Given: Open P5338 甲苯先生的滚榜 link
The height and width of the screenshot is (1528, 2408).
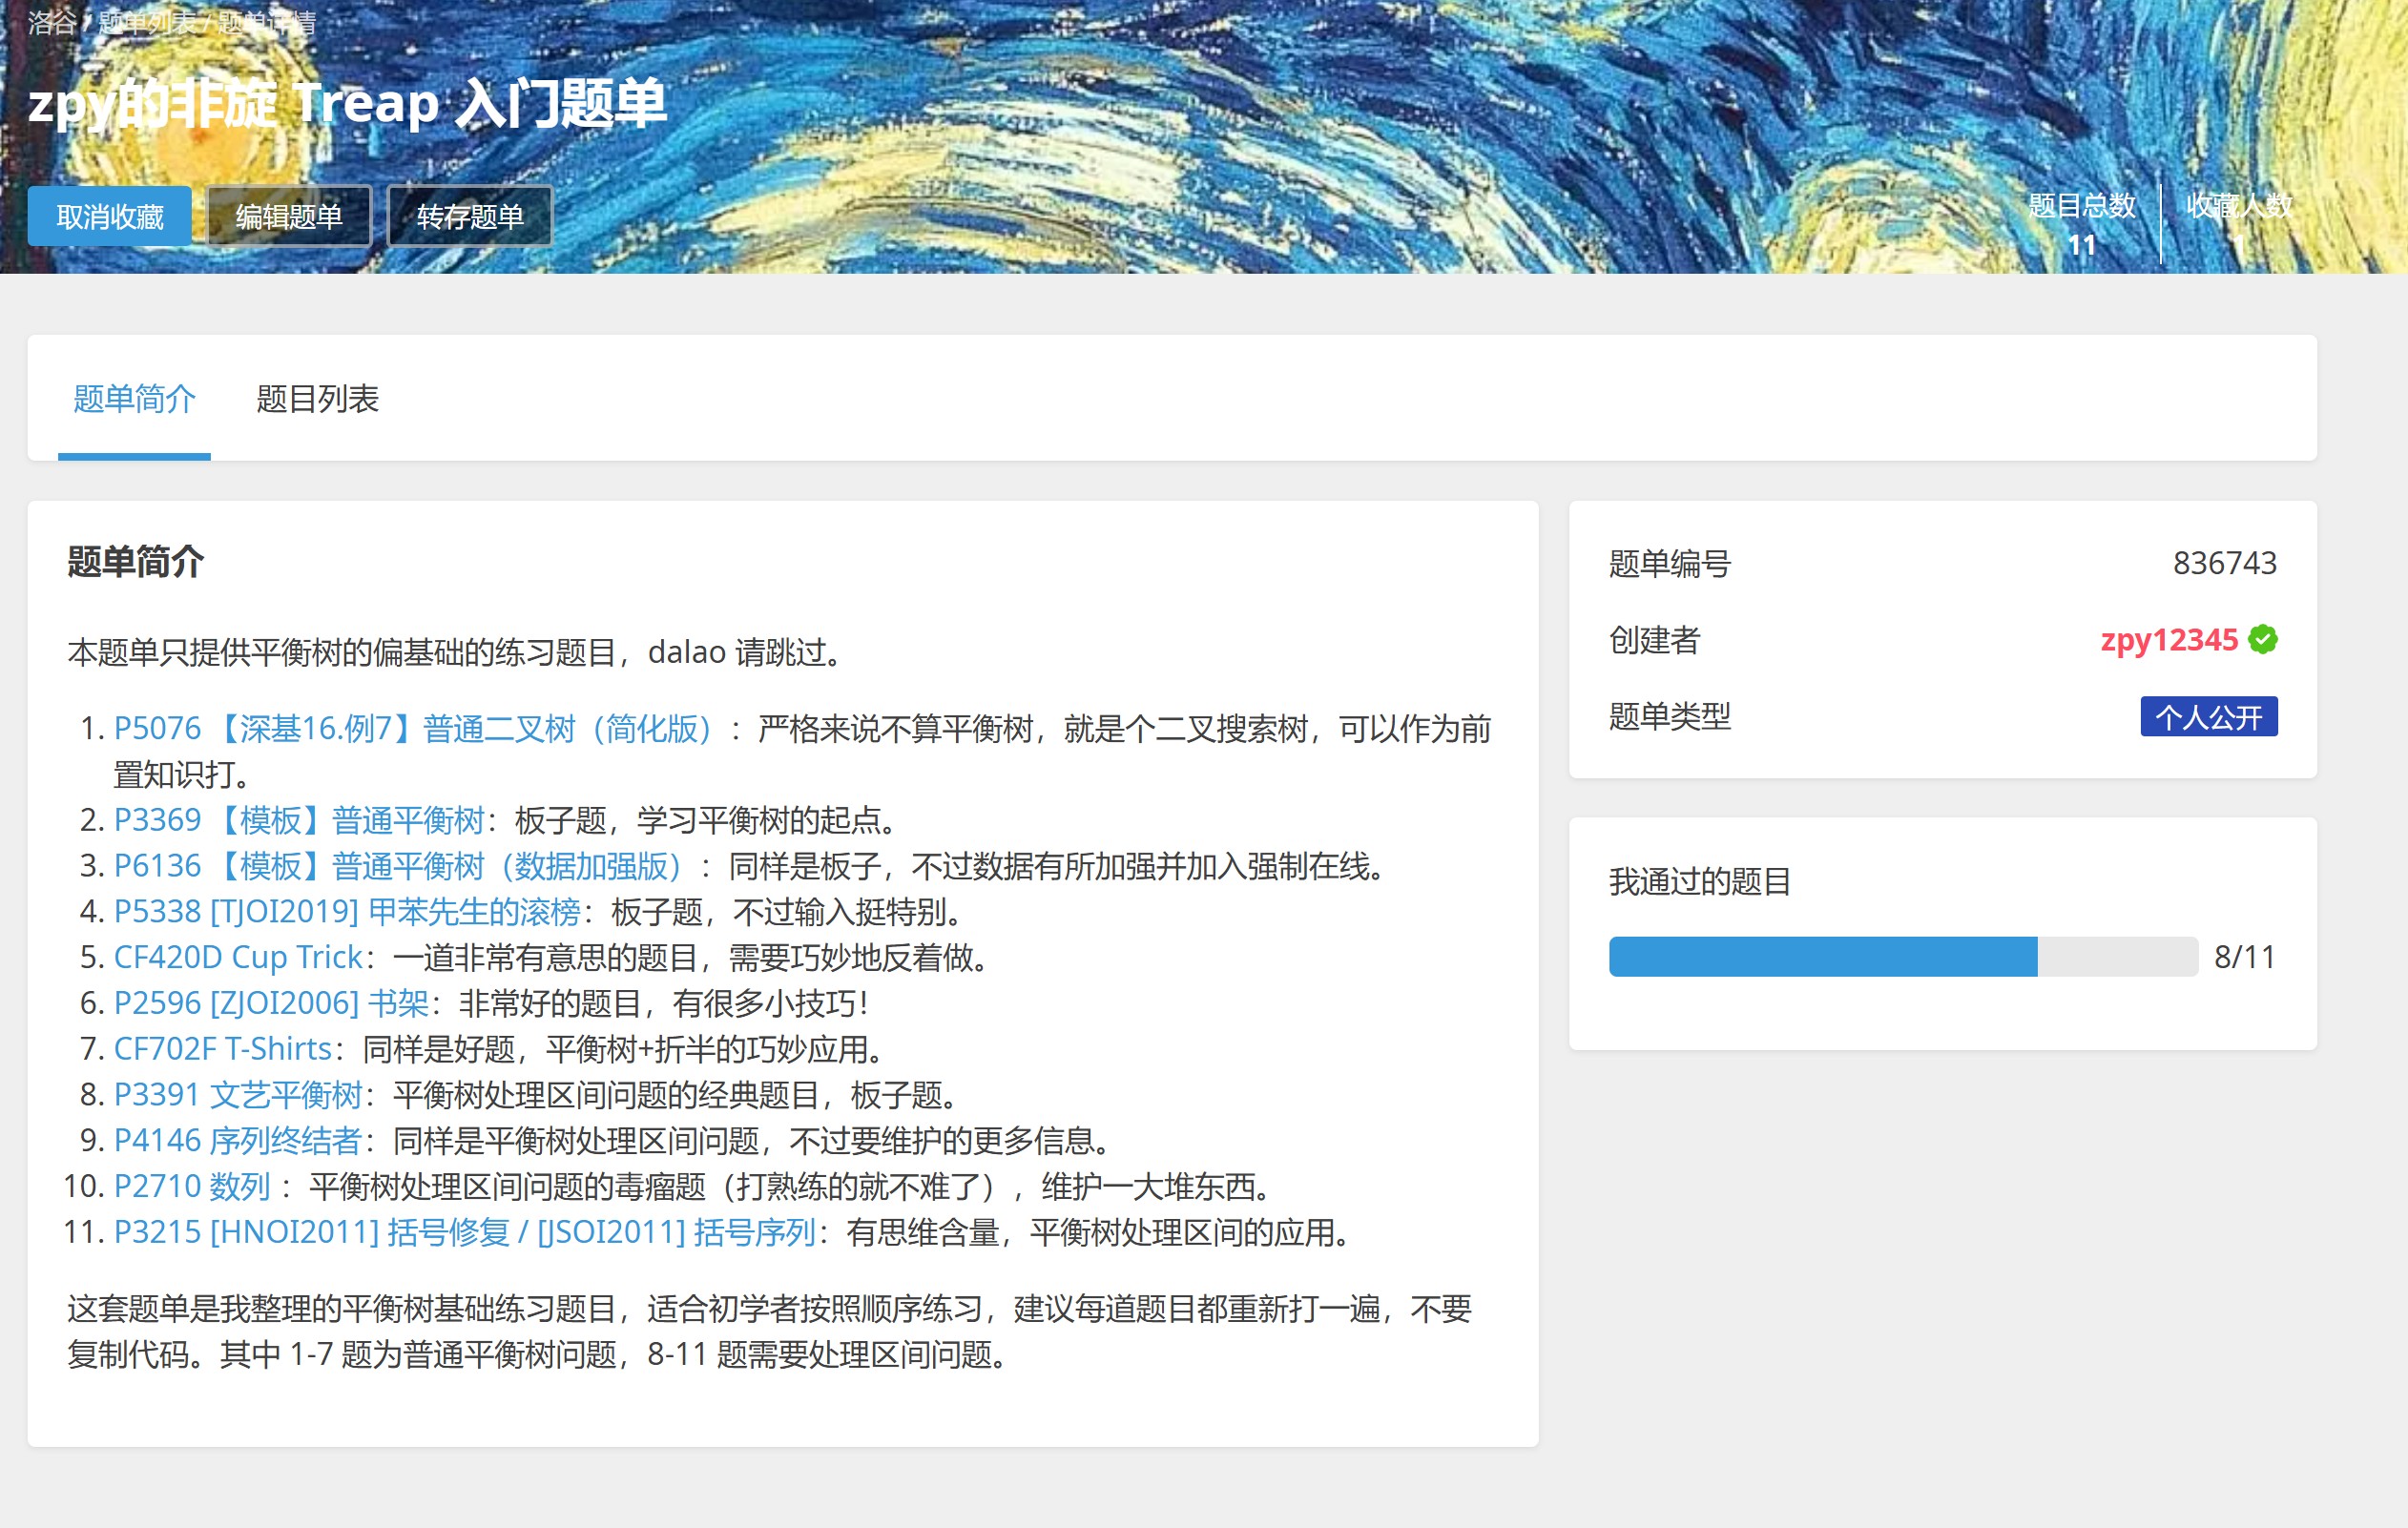Looking at the screenshot, I should pyautogui.click(x=346, y=912).
